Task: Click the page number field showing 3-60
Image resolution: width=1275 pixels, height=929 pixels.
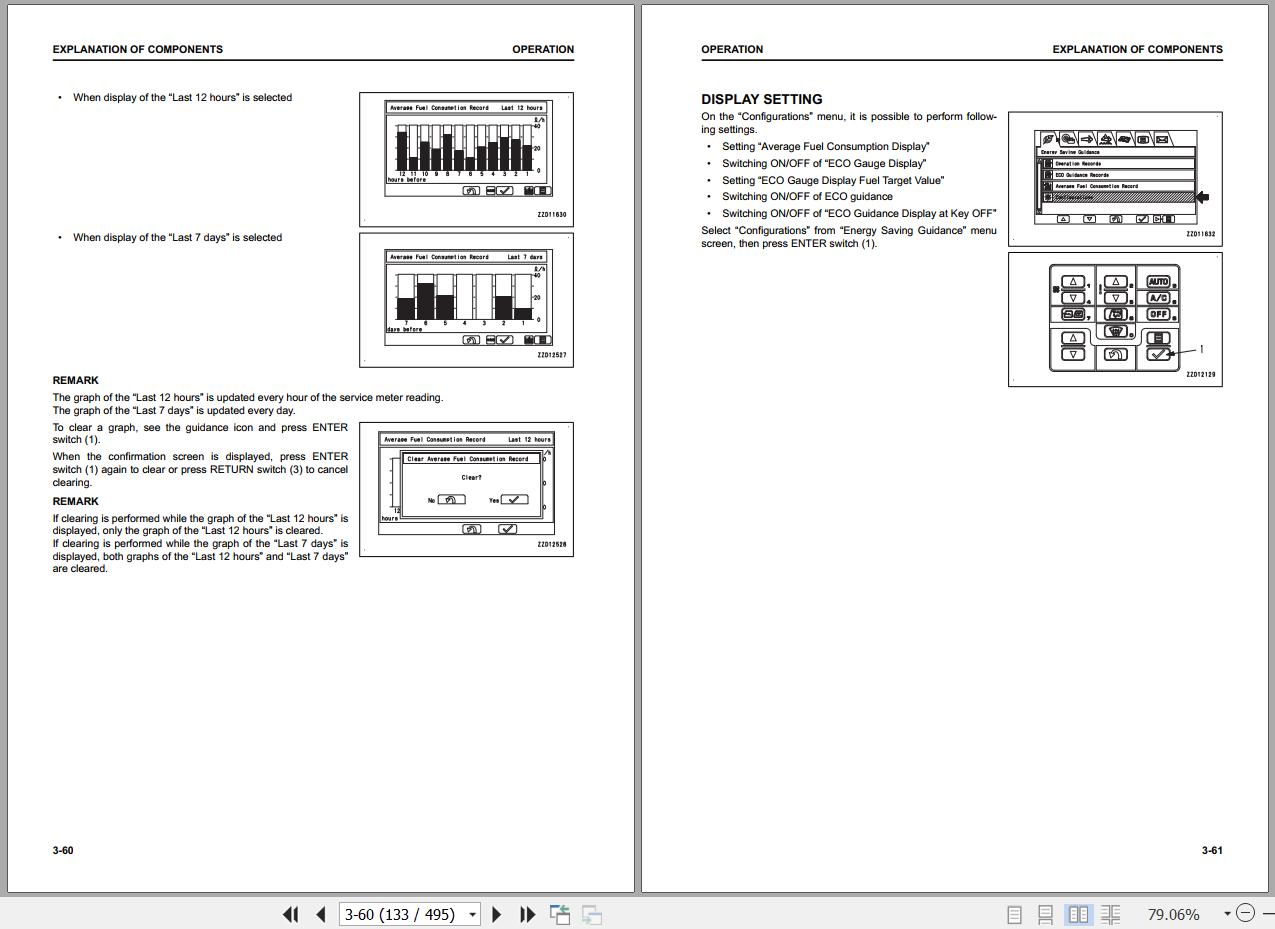Action: click(x=401, y=914)
